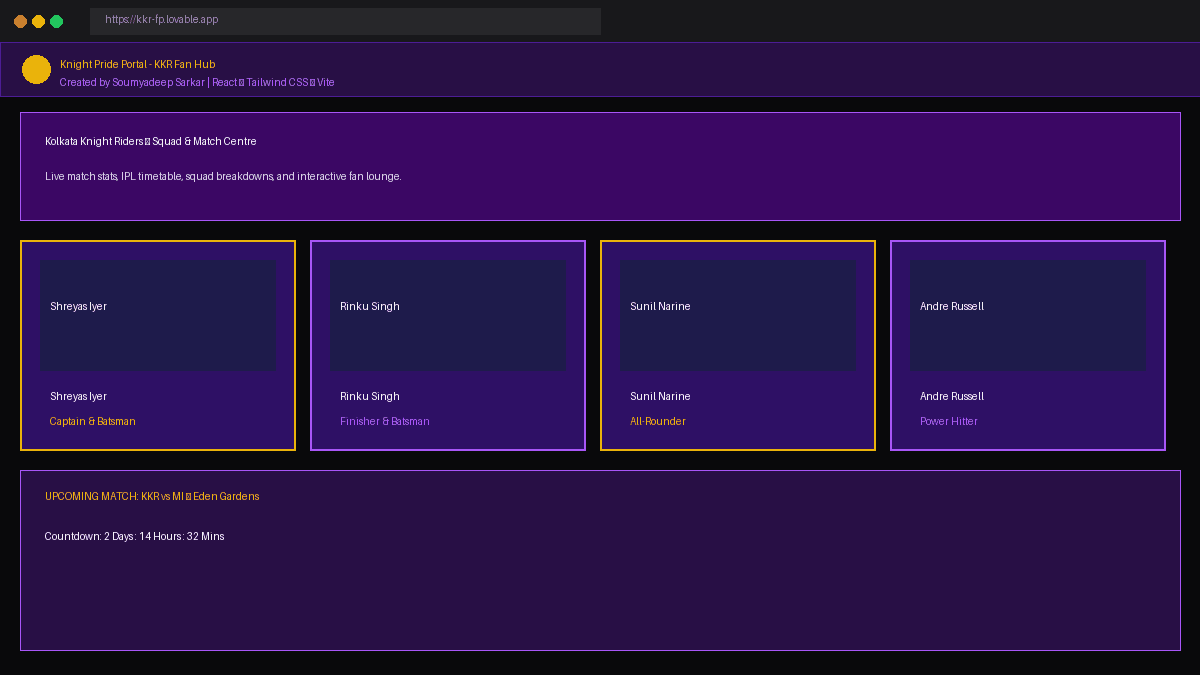Click the green maximize window dot
Image resolution: width=1200 pixels, height=675 pixels.
(x=56, y=21)
